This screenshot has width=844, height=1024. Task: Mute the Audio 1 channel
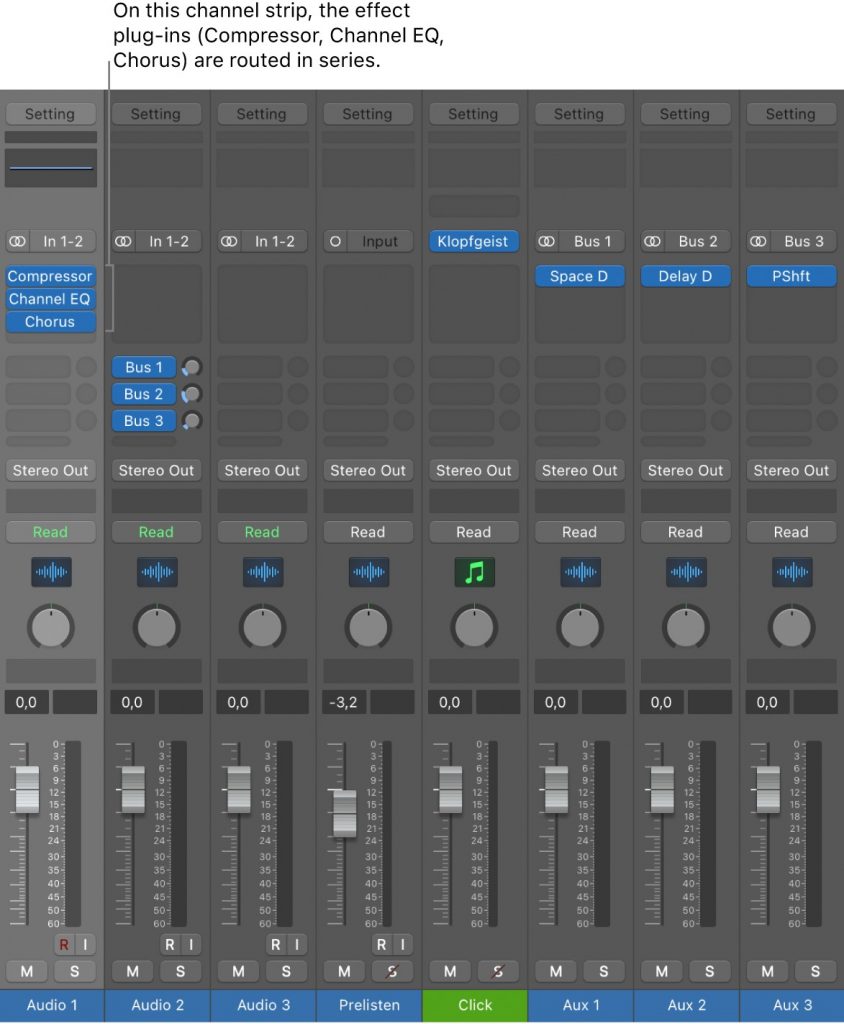point(27,971)
